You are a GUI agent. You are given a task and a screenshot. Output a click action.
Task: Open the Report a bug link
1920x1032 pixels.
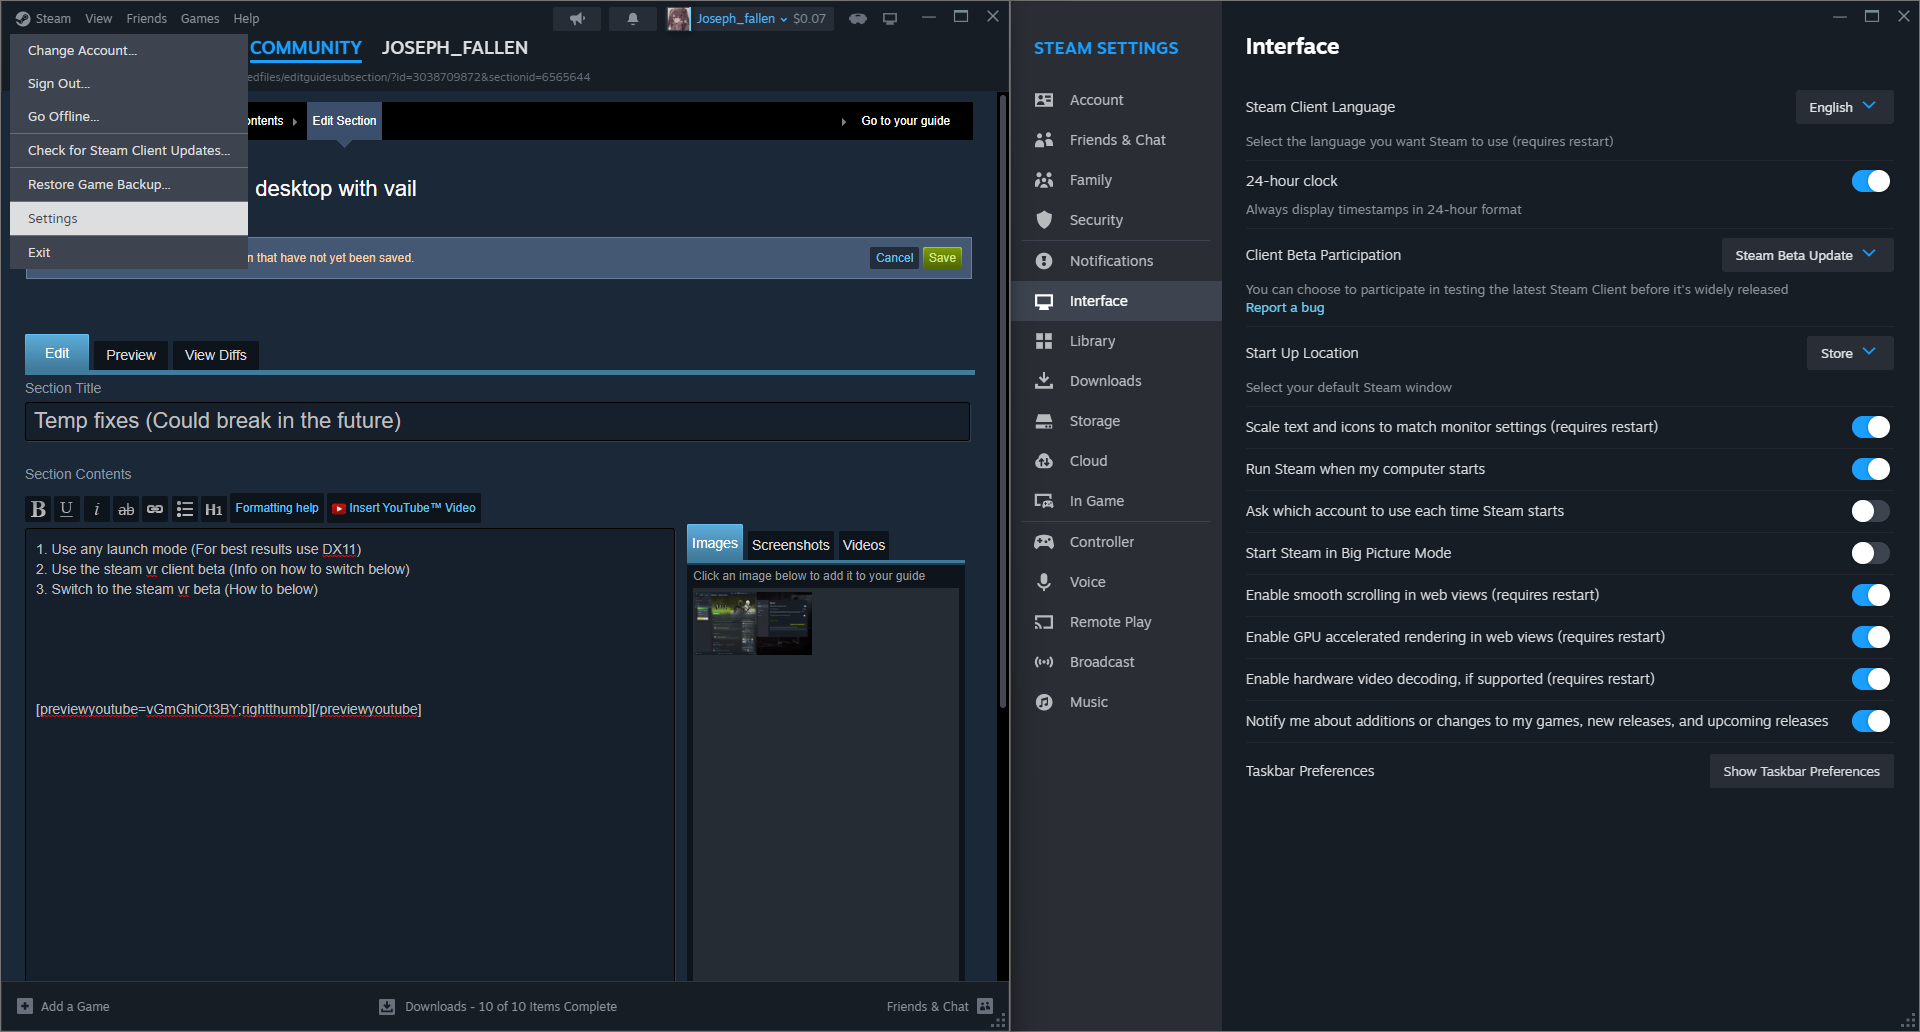pos(1285,308)
